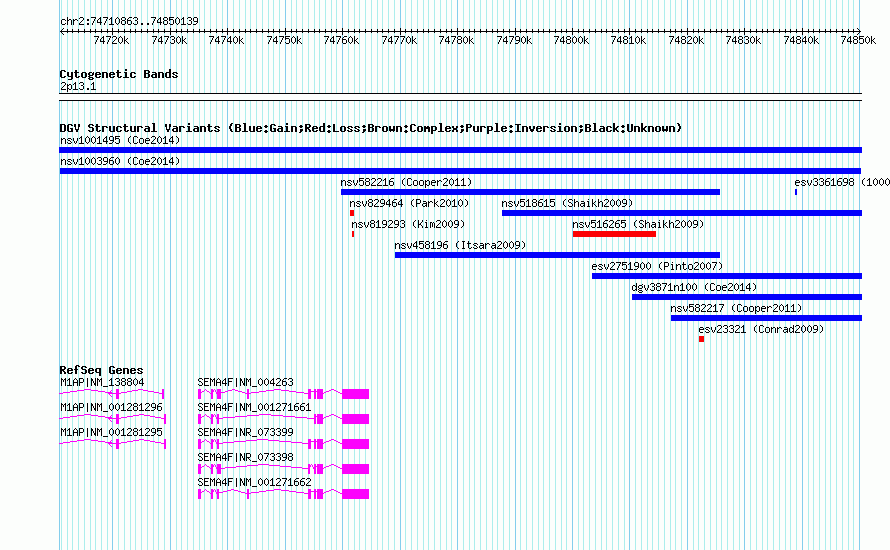Click the M1AP|NM_001281295 gene label
The height and width of the screenshot is (550, 890).
[x=111, y=433]
